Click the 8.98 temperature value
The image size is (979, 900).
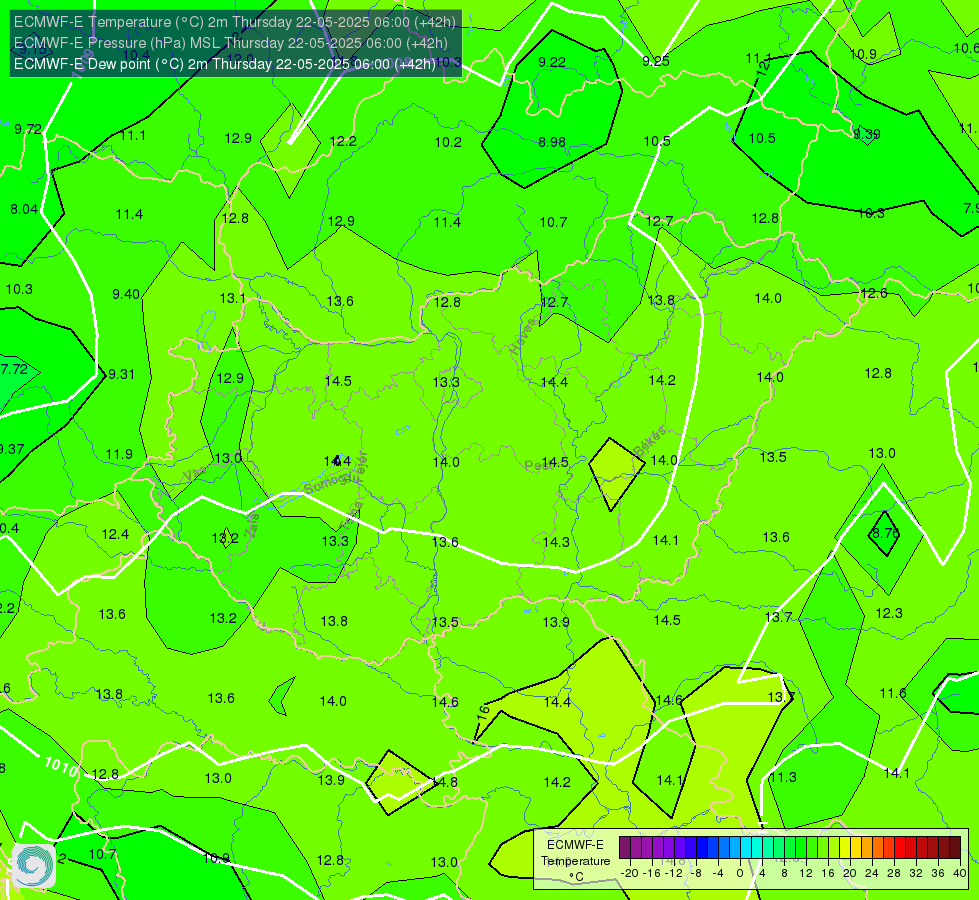[x=552, y=142]
